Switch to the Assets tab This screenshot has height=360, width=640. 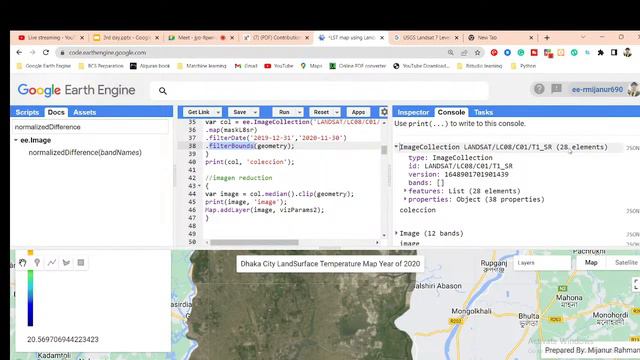pyautogui.click(x=85, y=112)
